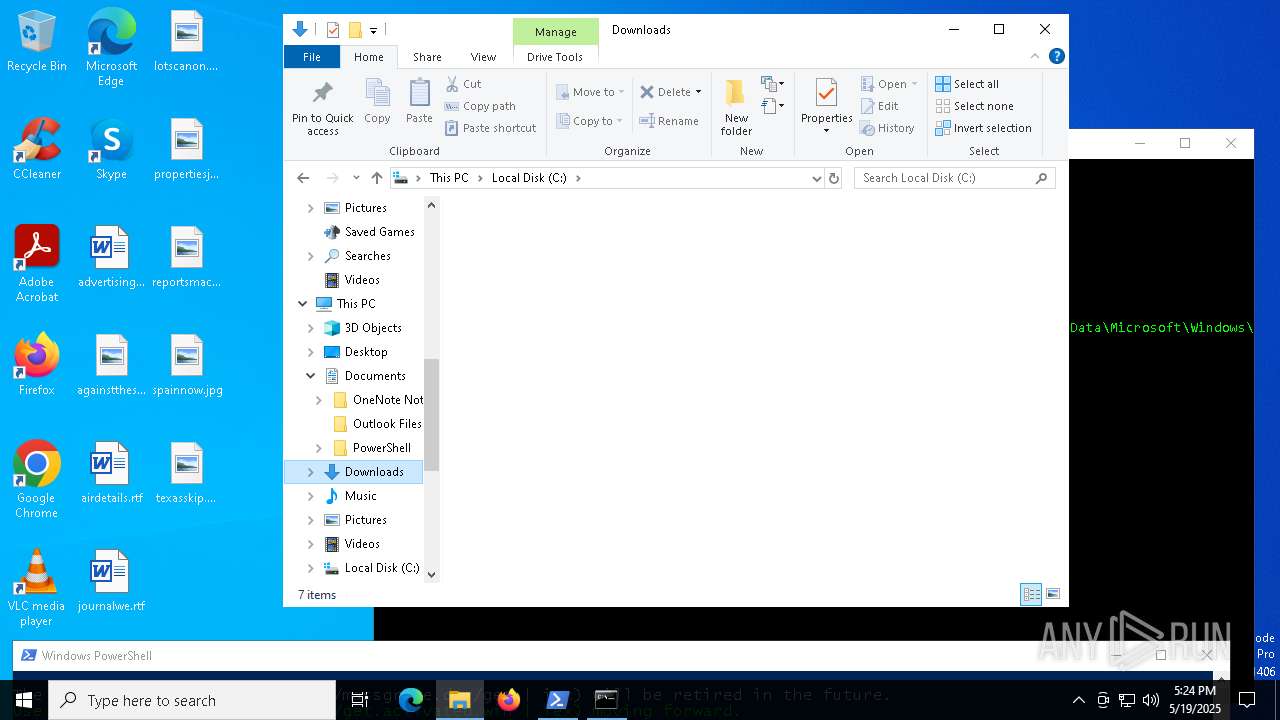1280x720 pixels.
Task: Open Task View on taskbar
Action: point(360,700)
